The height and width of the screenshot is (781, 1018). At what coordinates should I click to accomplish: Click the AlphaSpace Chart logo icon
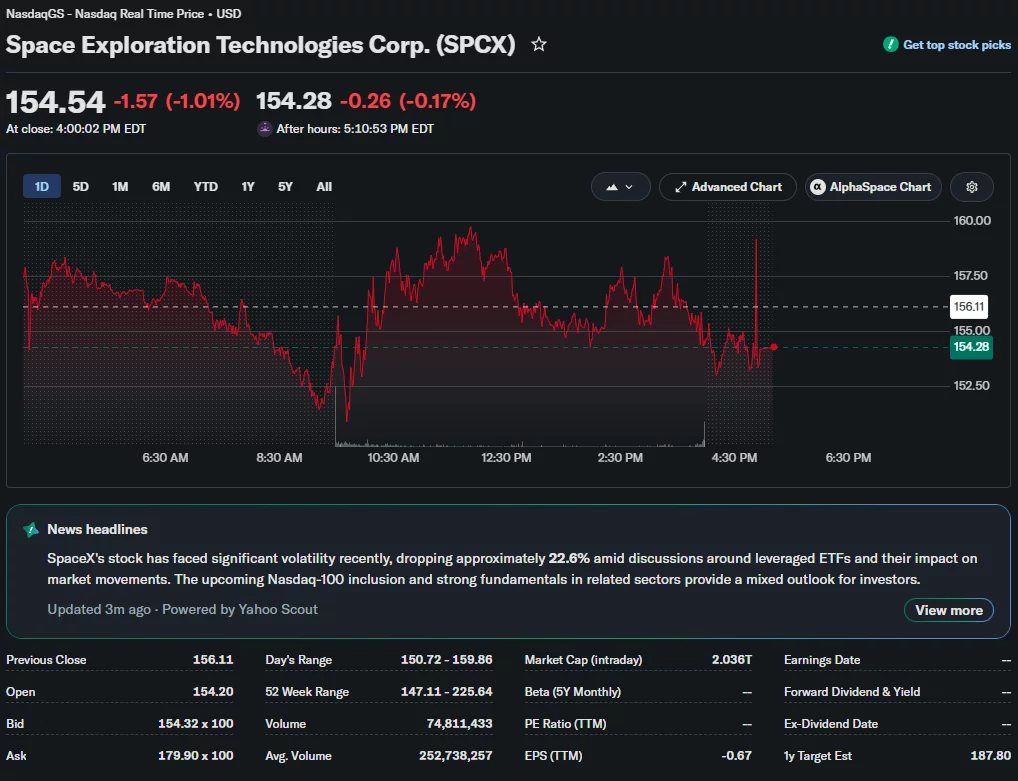(817, 187)
